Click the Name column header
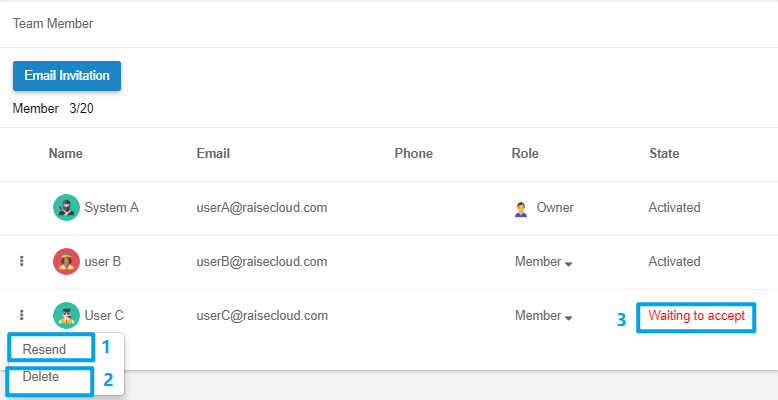Viewport: 778px width, 400px height. pyautogui.click(x=66, y=154)
